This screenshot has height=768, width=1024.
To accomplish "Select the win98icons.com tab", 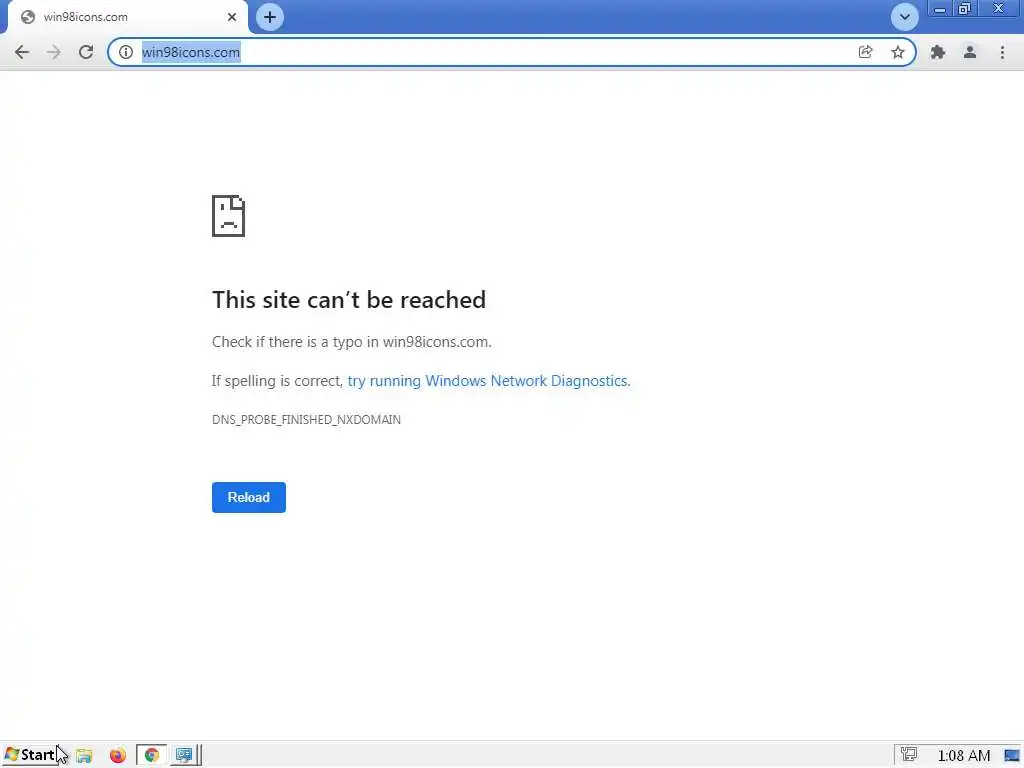I will coord(128,17).
